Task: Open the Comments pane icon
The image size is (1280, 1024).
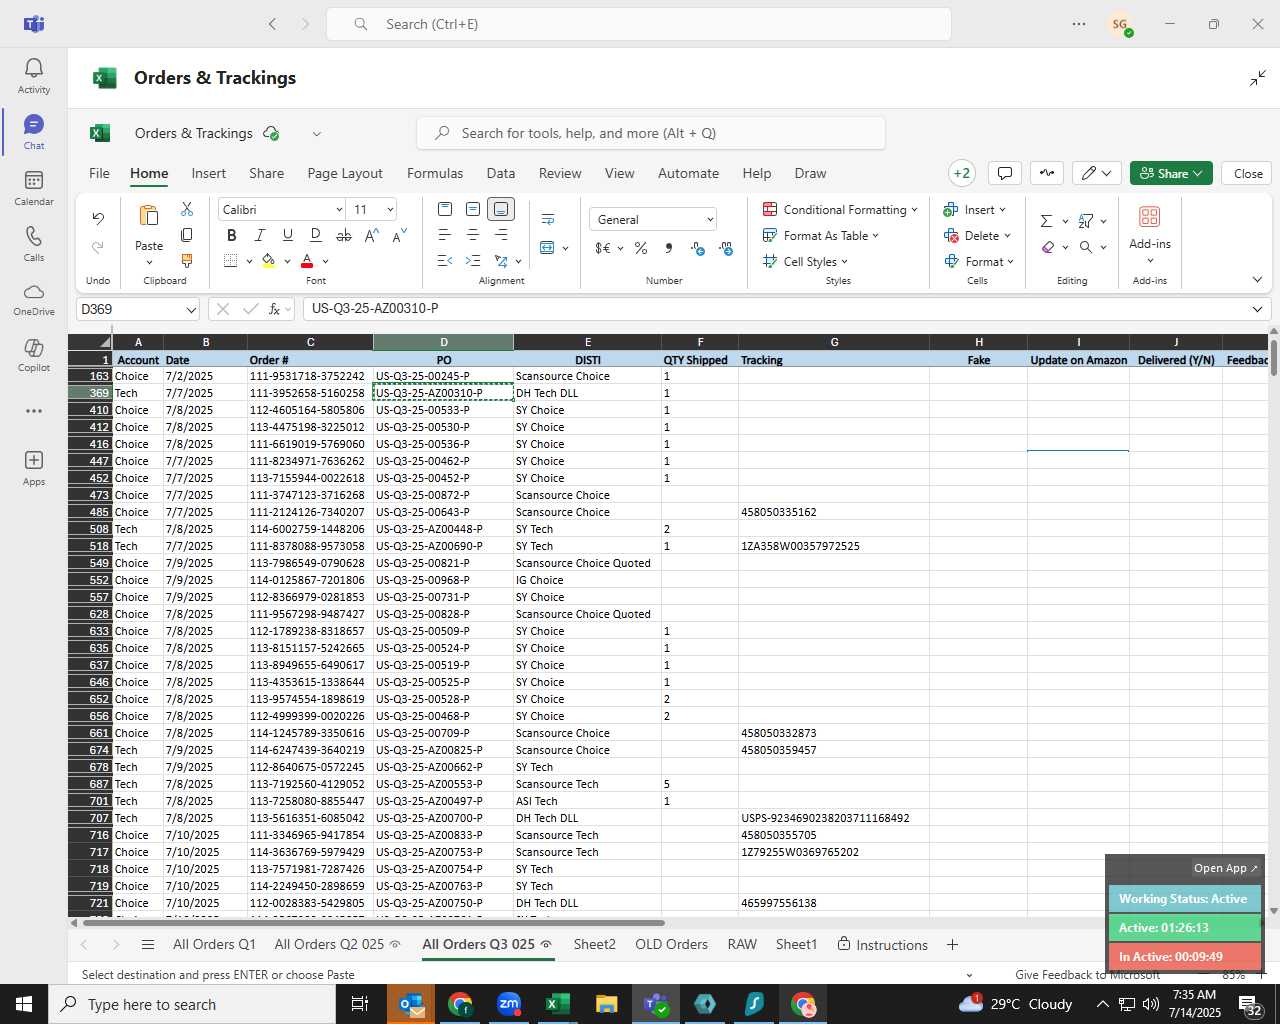Action: (x=1005, y=173)
